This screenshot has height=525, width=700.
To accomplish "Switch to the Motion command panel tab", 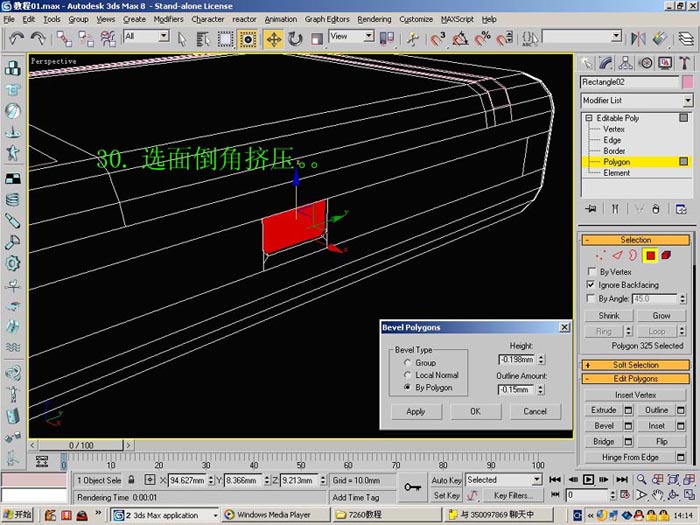I will pos(646,63).
